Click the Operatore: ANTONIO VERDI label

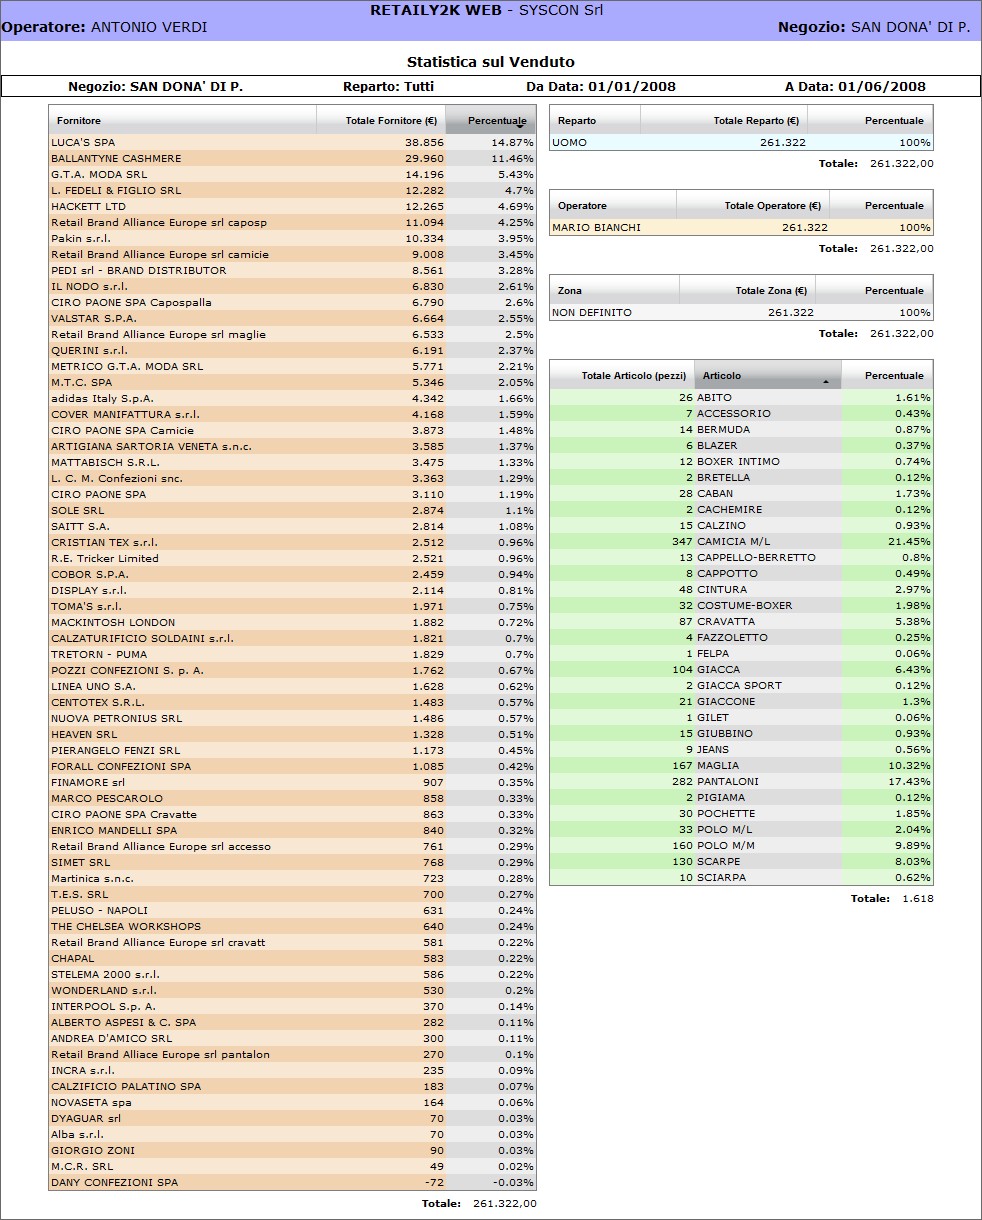105,27
